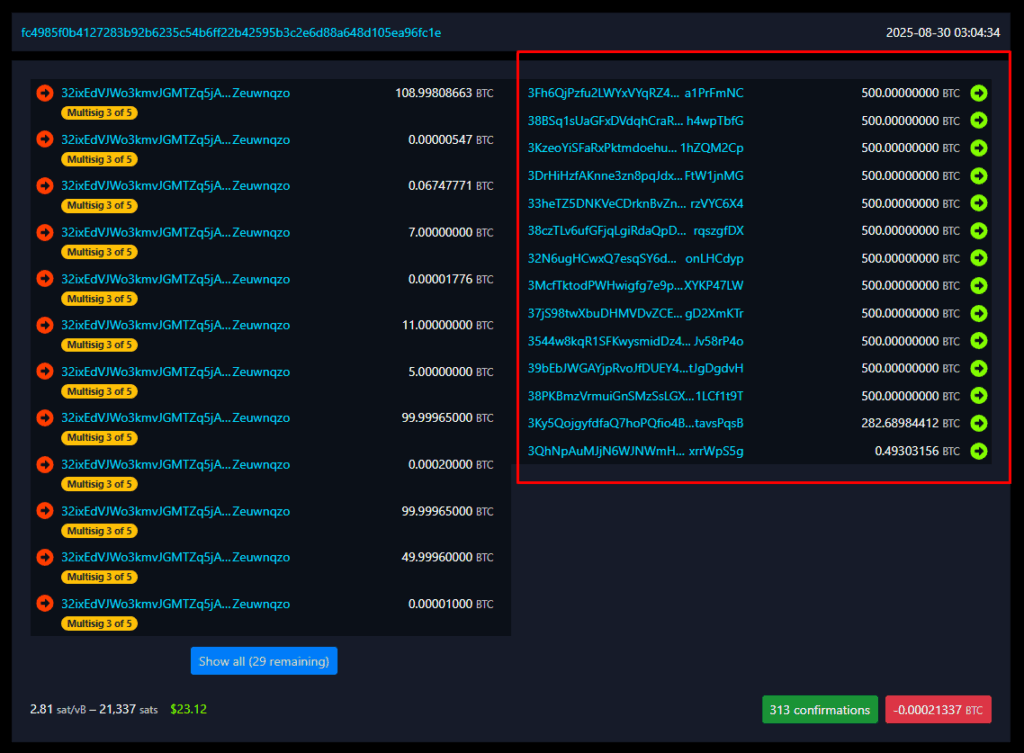Click the orange input arrow beside 49.99960000 BTC
This screenshot has height=753, width=1024.
[45, 557]
